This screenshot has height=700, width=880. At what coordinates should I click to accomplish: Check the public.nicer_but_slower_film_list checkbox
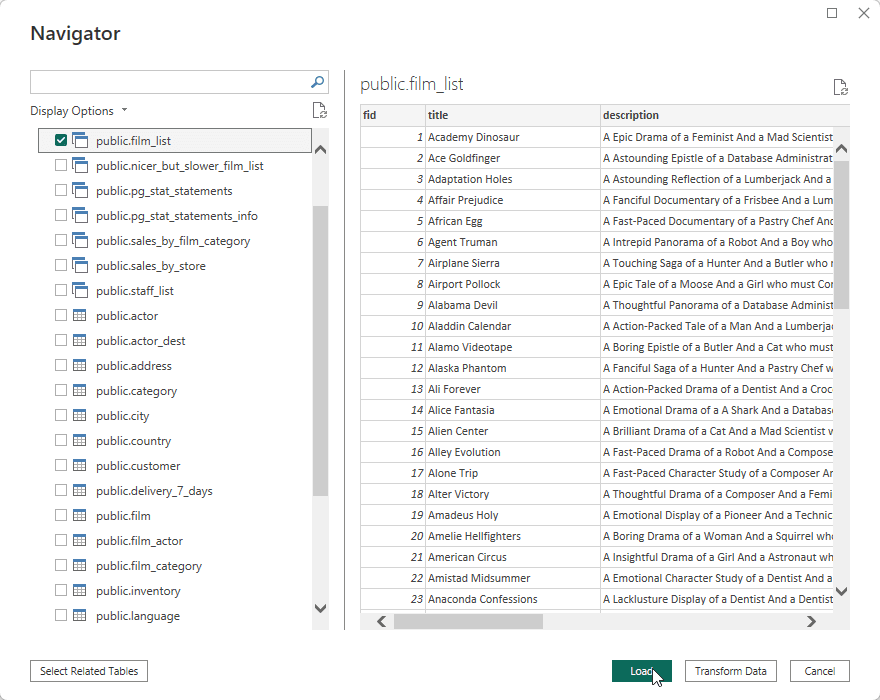(x=61, y=166)
